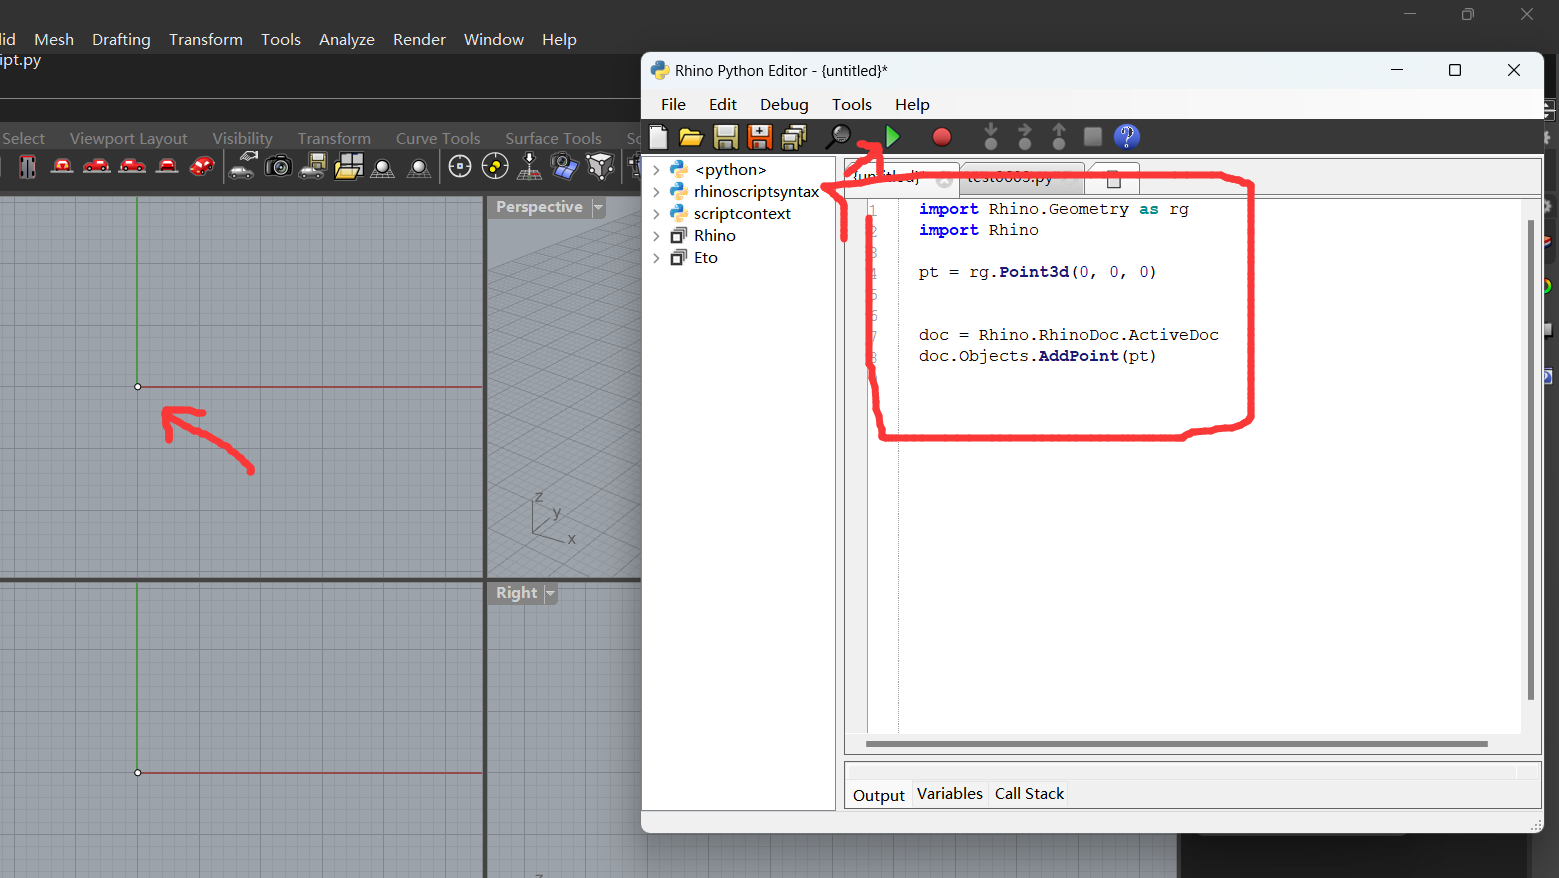The height and width of the screenshot is (878, 1559).
Task: Expand the scriptcontext tree node
Action: click(656, 214)
